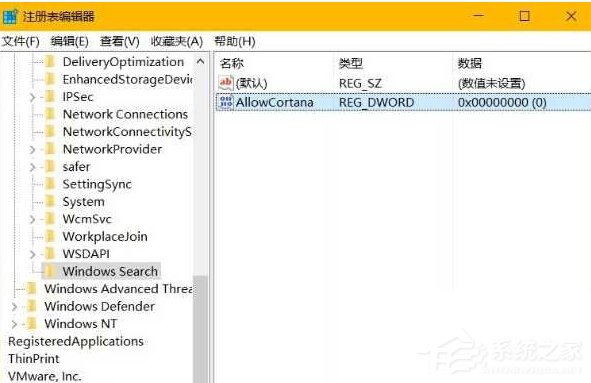Click the Network Connections folder icon
591x383 pixels.
[50, 114]
